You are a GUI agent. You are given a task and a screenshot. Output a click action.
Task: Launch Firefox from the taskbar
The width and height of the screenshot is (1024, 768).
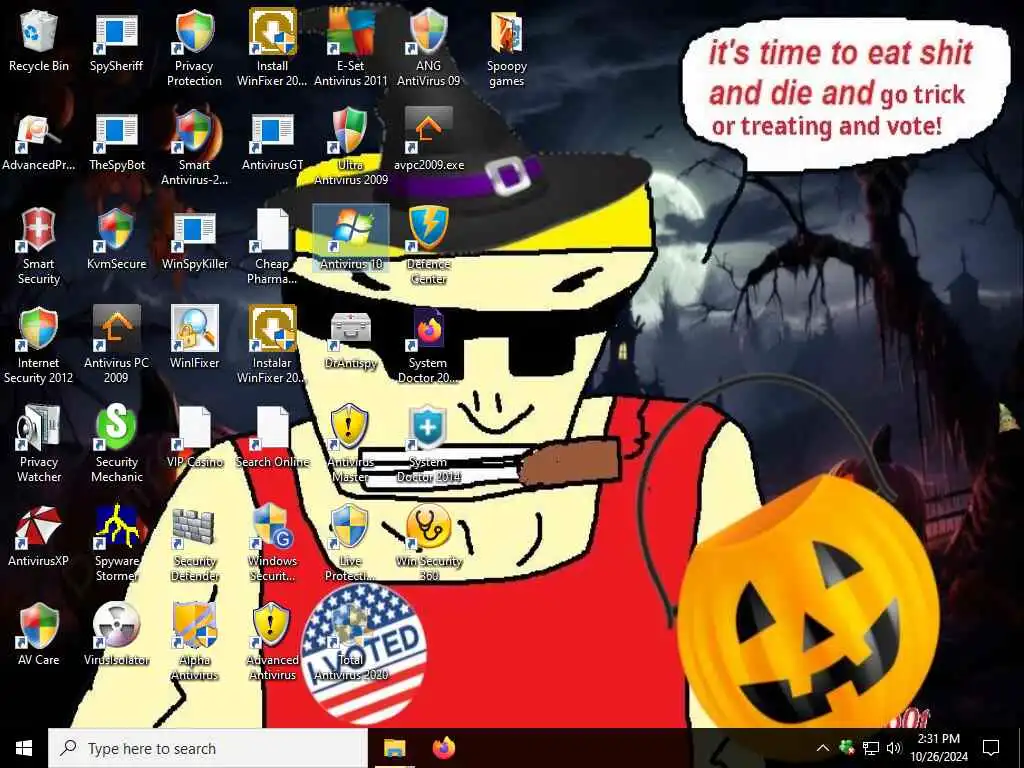pos(444,748)
